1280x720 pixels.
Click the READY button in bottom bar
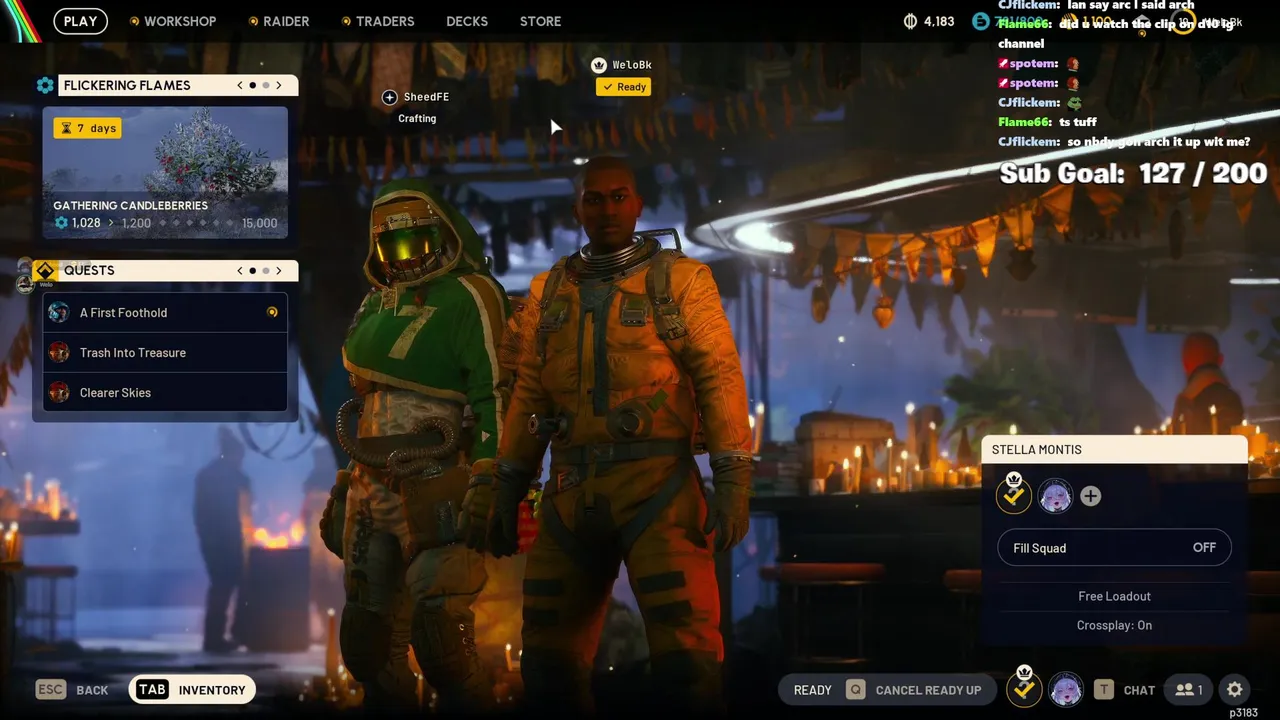(x=812, y=690)
